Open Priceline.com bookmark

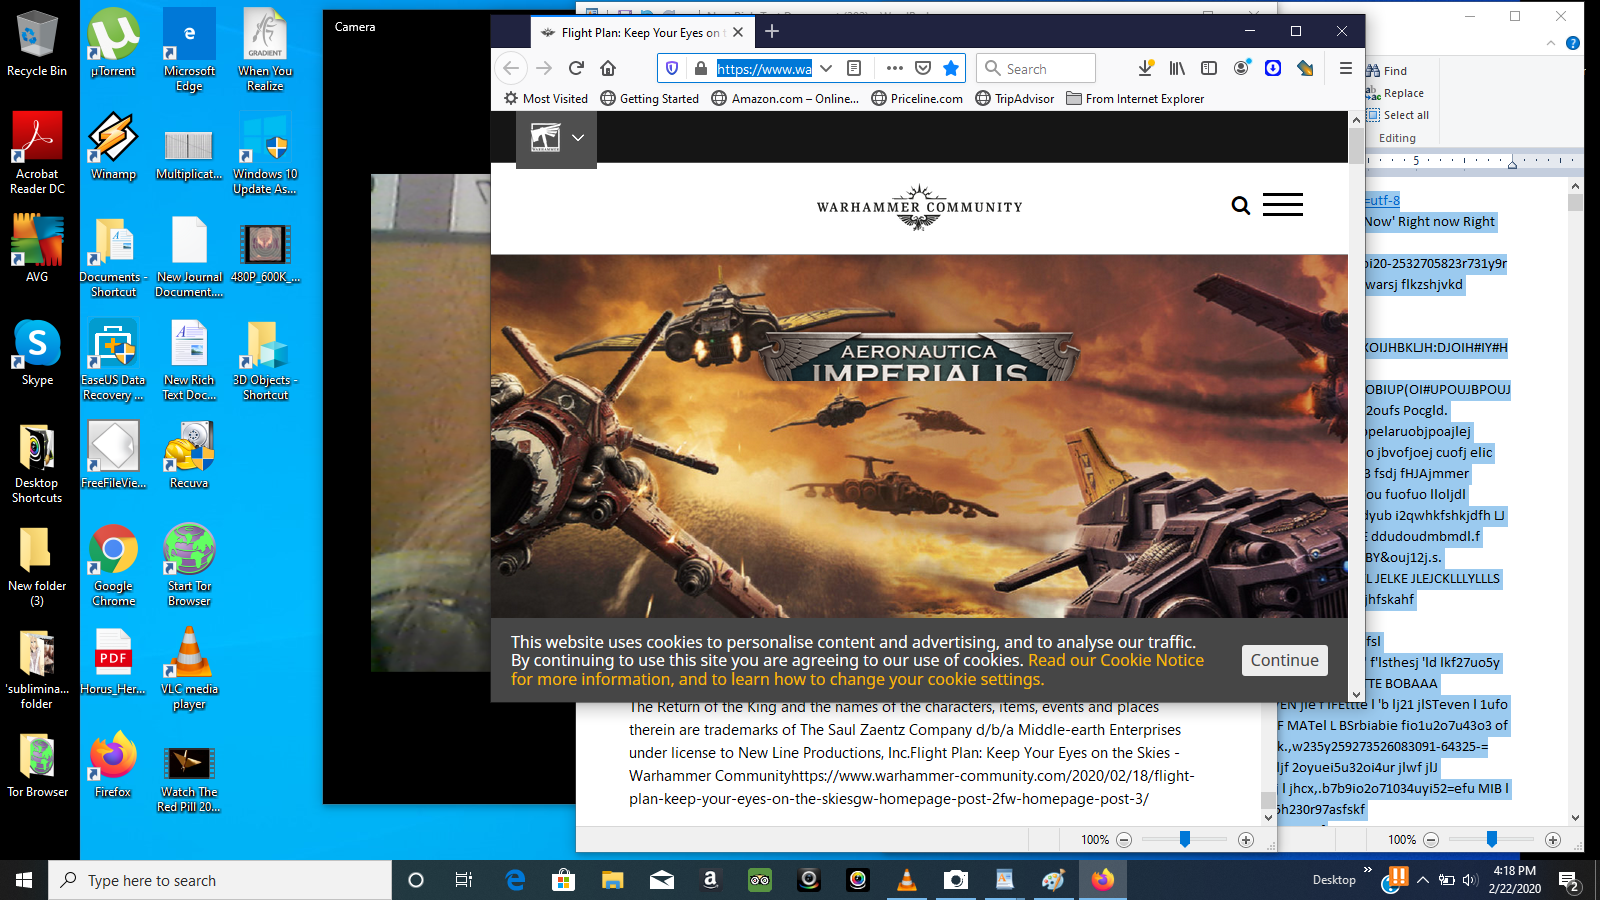pyautogui.click(x=917, y=98)
